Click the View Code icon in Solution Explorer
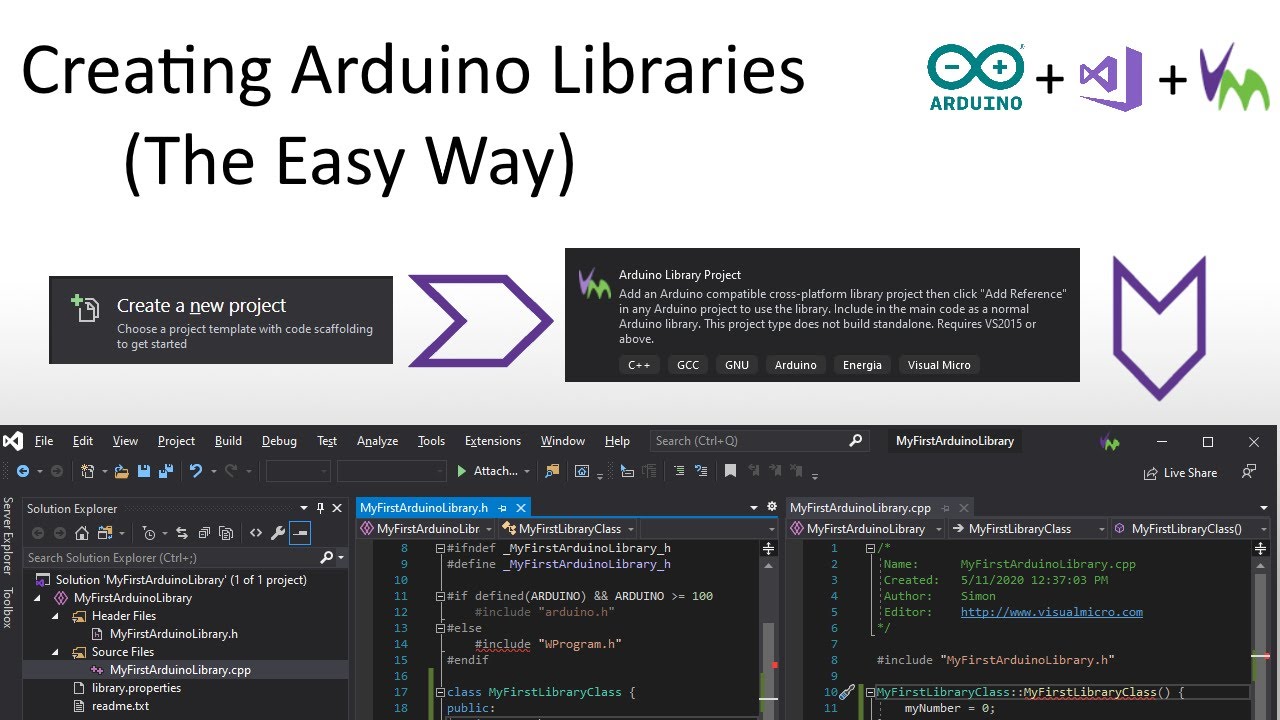This screenshot has width=1280, height=720. pyautogui.click(x=256, y=532)
